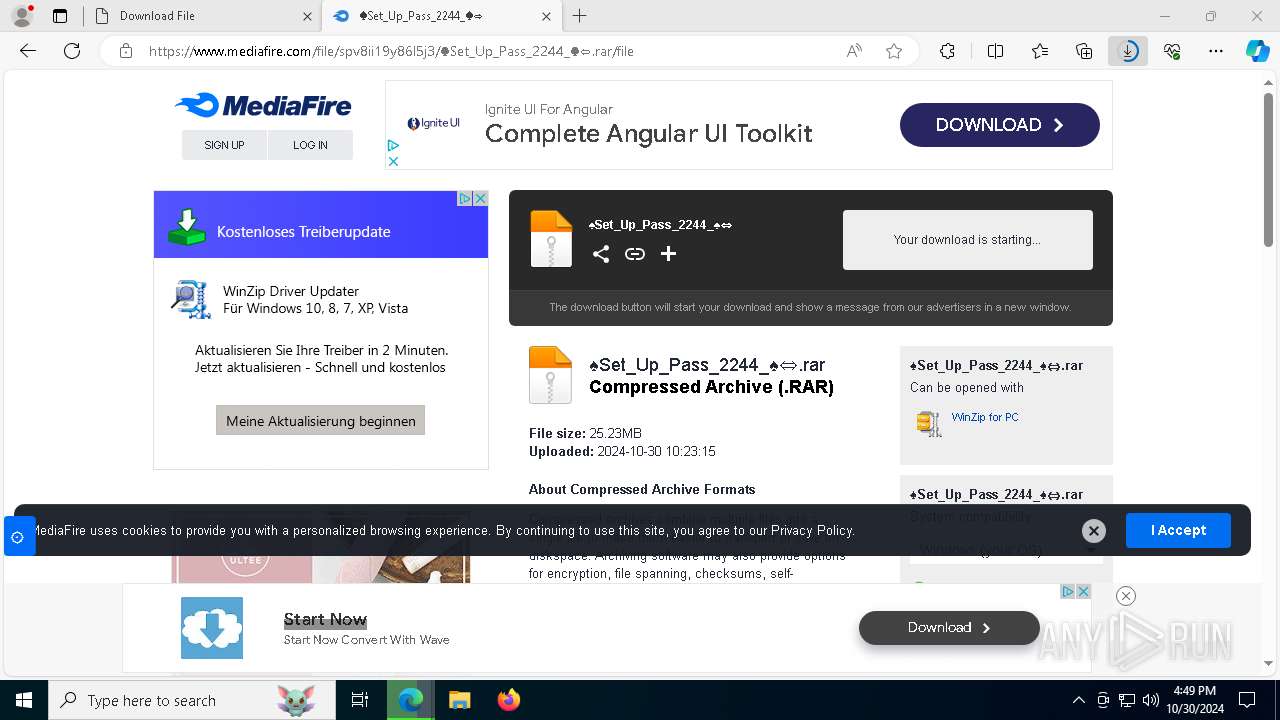The width and height of the screenshot is (1280, 720).
Task: Open Edge Settings and more menu
Action: point(1216,51)
